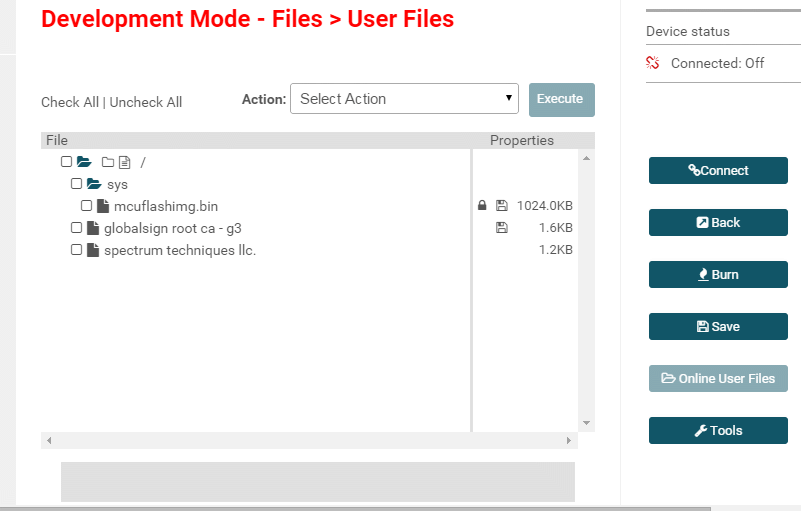
Task: Collapse the sys folder
Action: coord(94,184)
